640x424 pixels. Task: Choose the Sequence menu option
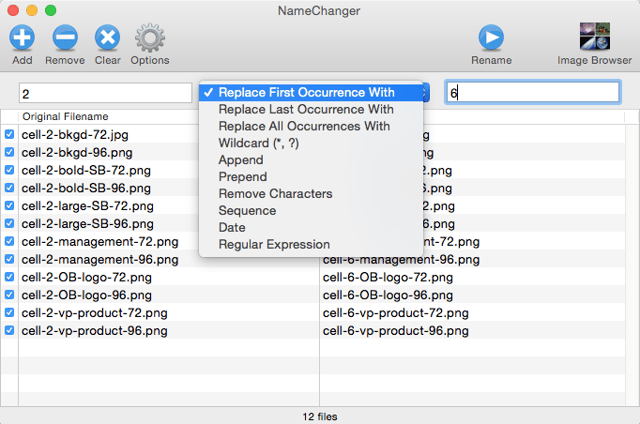pos(311,211)
